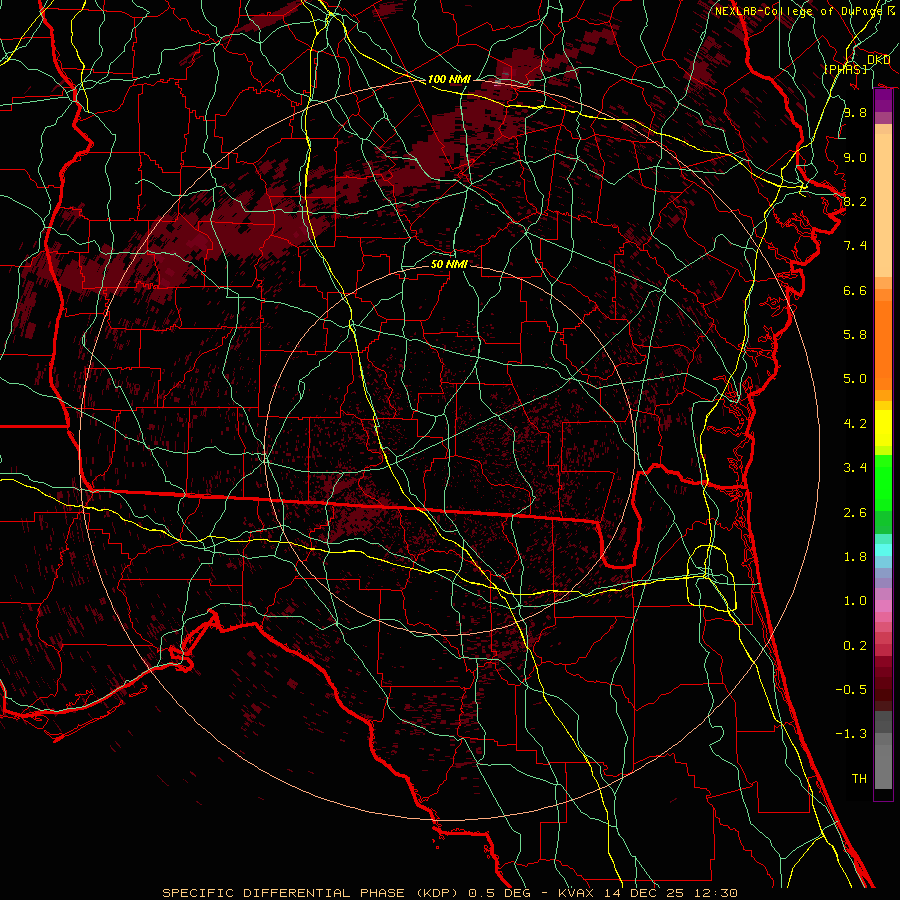
Task: Click the 100 NMI range ring label
Action: (x=449, y=79)
